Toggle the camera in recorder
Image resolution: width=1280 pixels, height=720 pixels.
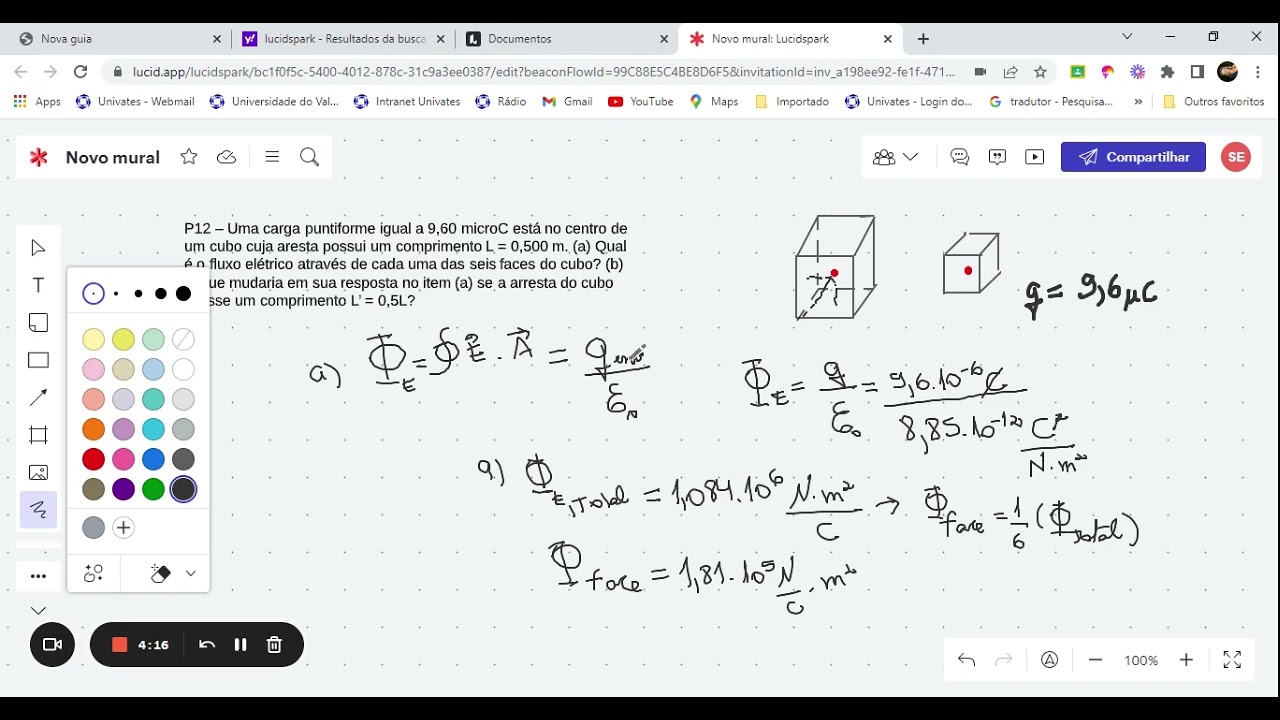pos(52,645)
